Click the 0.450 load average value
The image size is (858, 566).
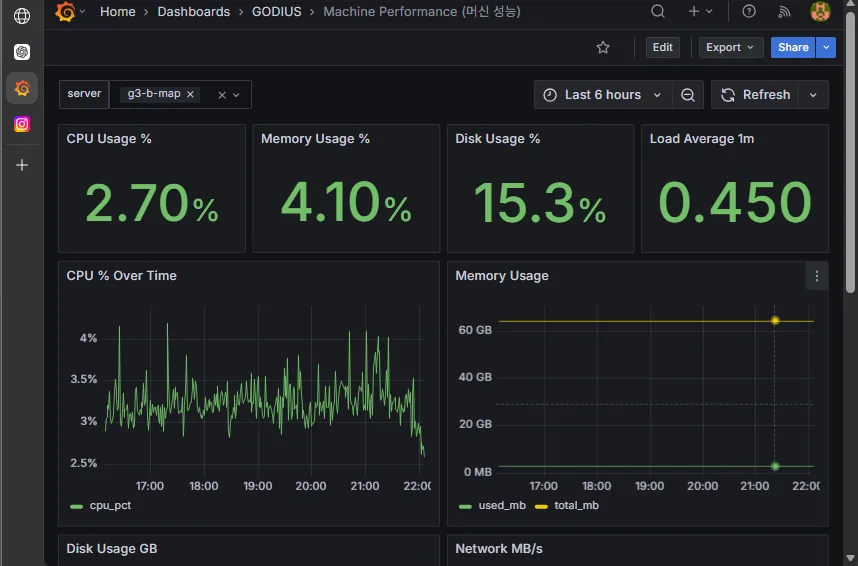735,203
